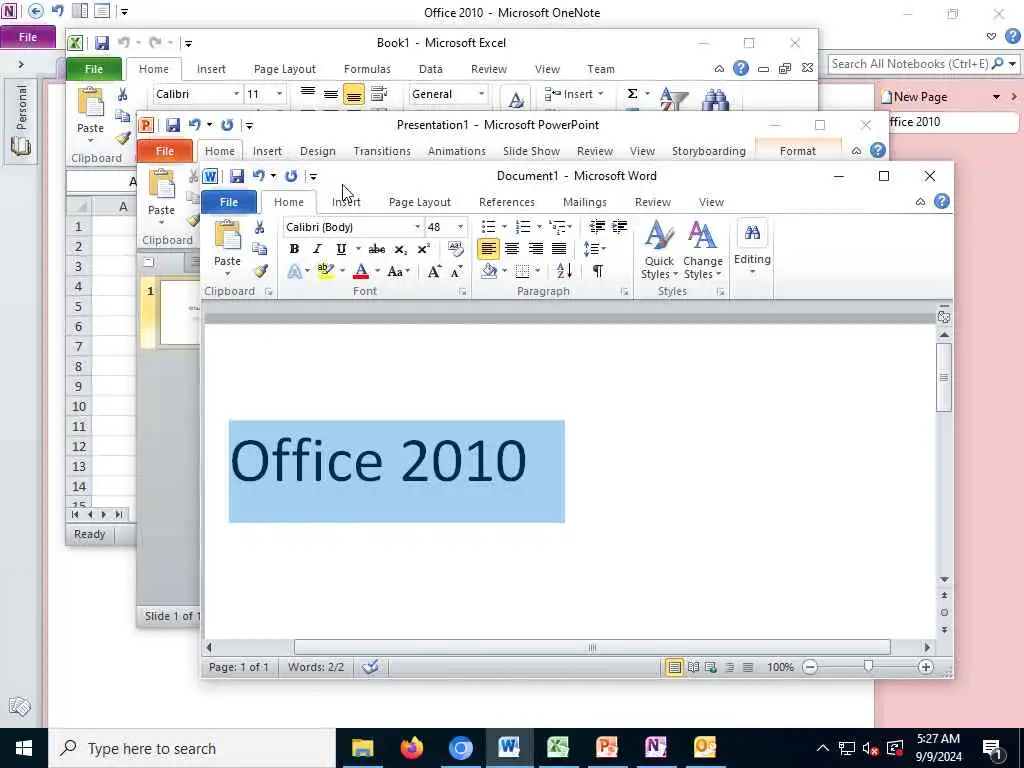Open the Page Layout tab in Word
Image resolution: width=1024 pixels, height=768 pixels.
point(419,202)
